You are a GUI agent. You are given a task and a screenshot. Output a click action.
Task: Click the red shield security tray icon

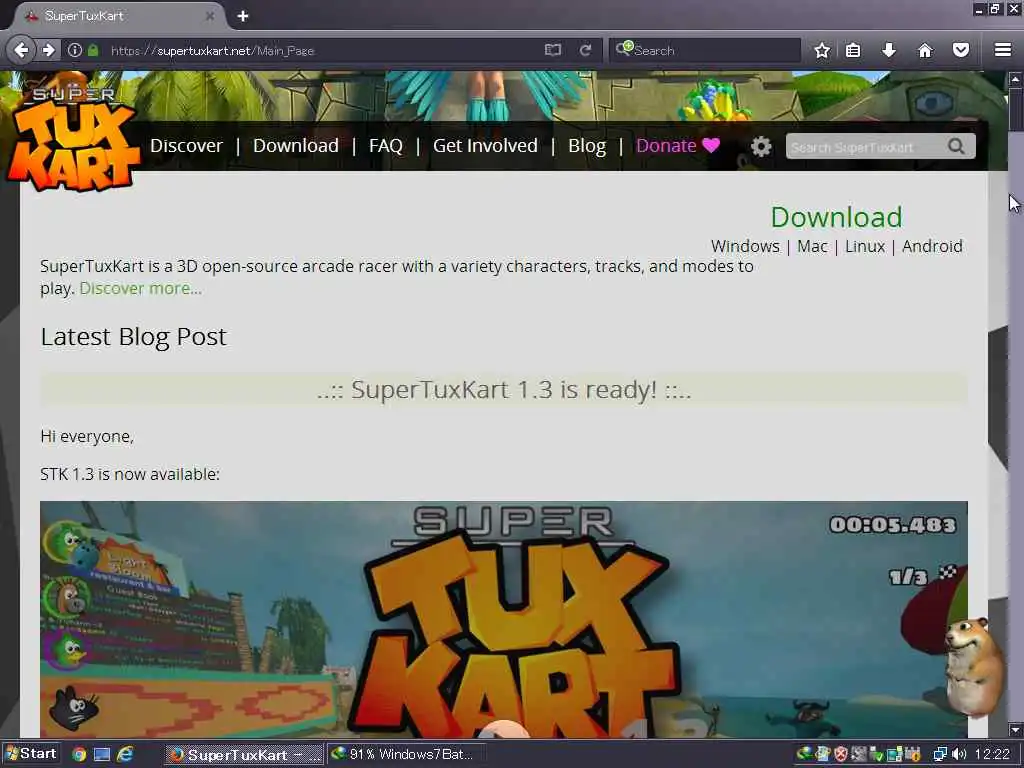point(841,754)
